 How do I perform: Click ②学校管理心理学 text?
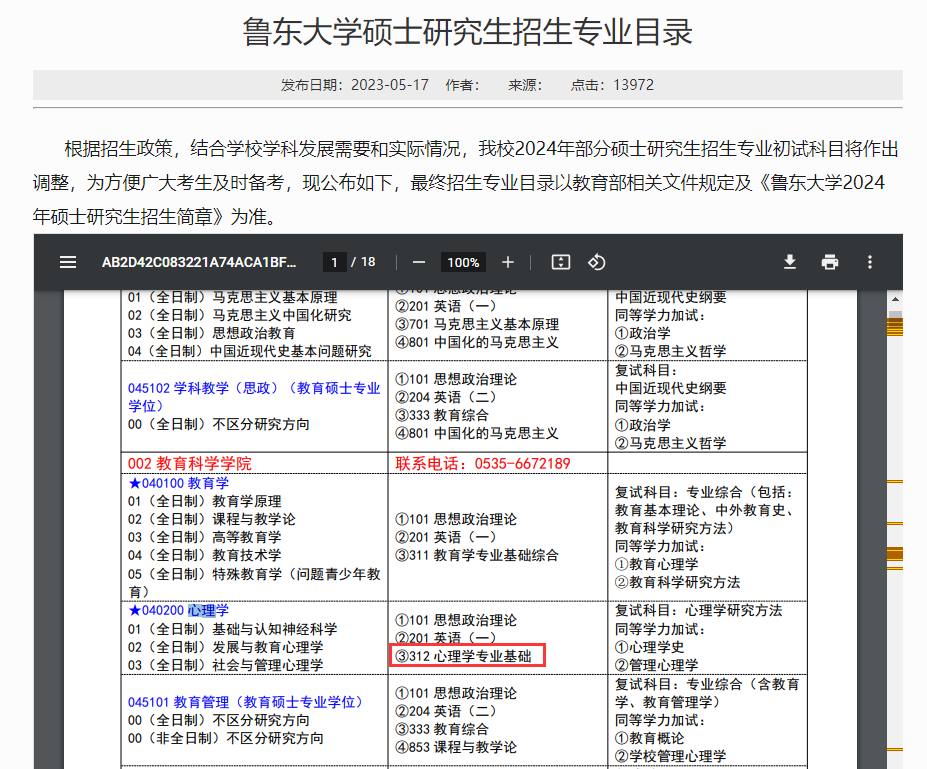click(x=670, y=756)
